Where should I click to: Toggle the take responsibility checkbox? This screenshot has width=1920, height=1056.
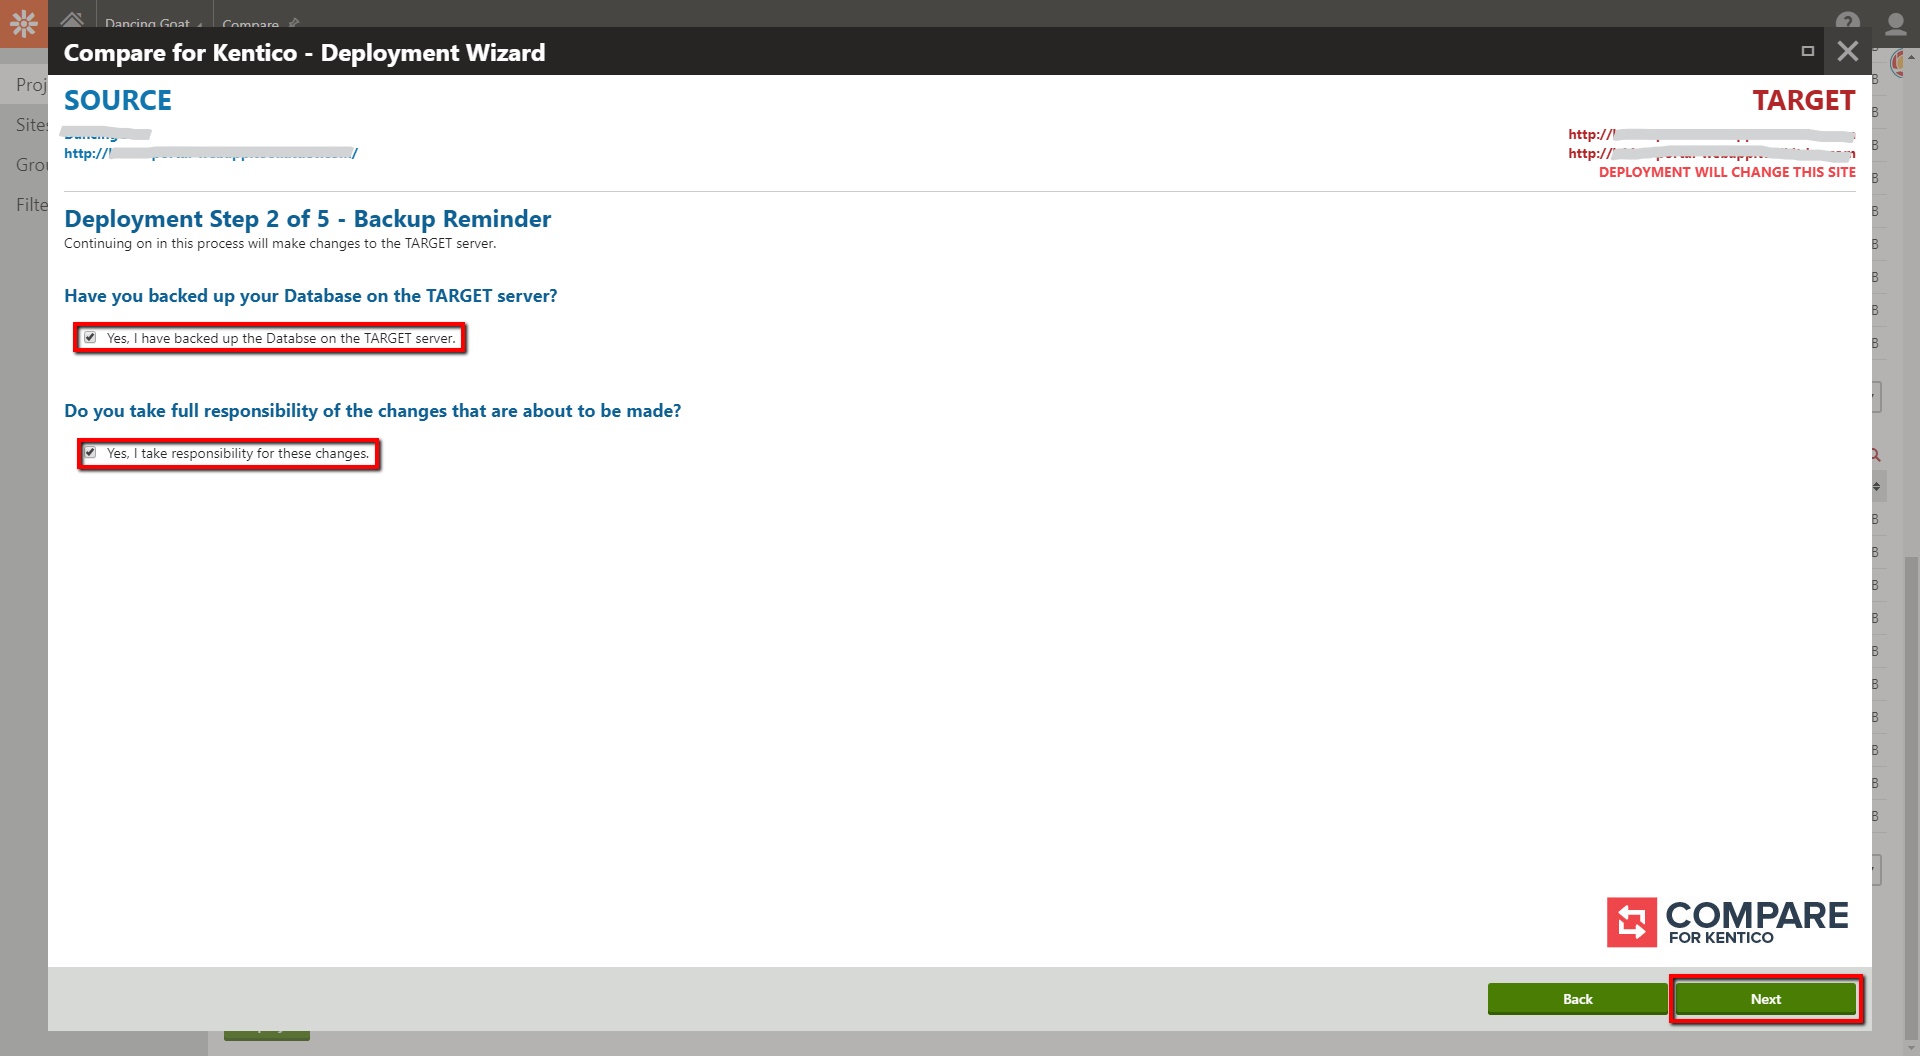point(90,453)
